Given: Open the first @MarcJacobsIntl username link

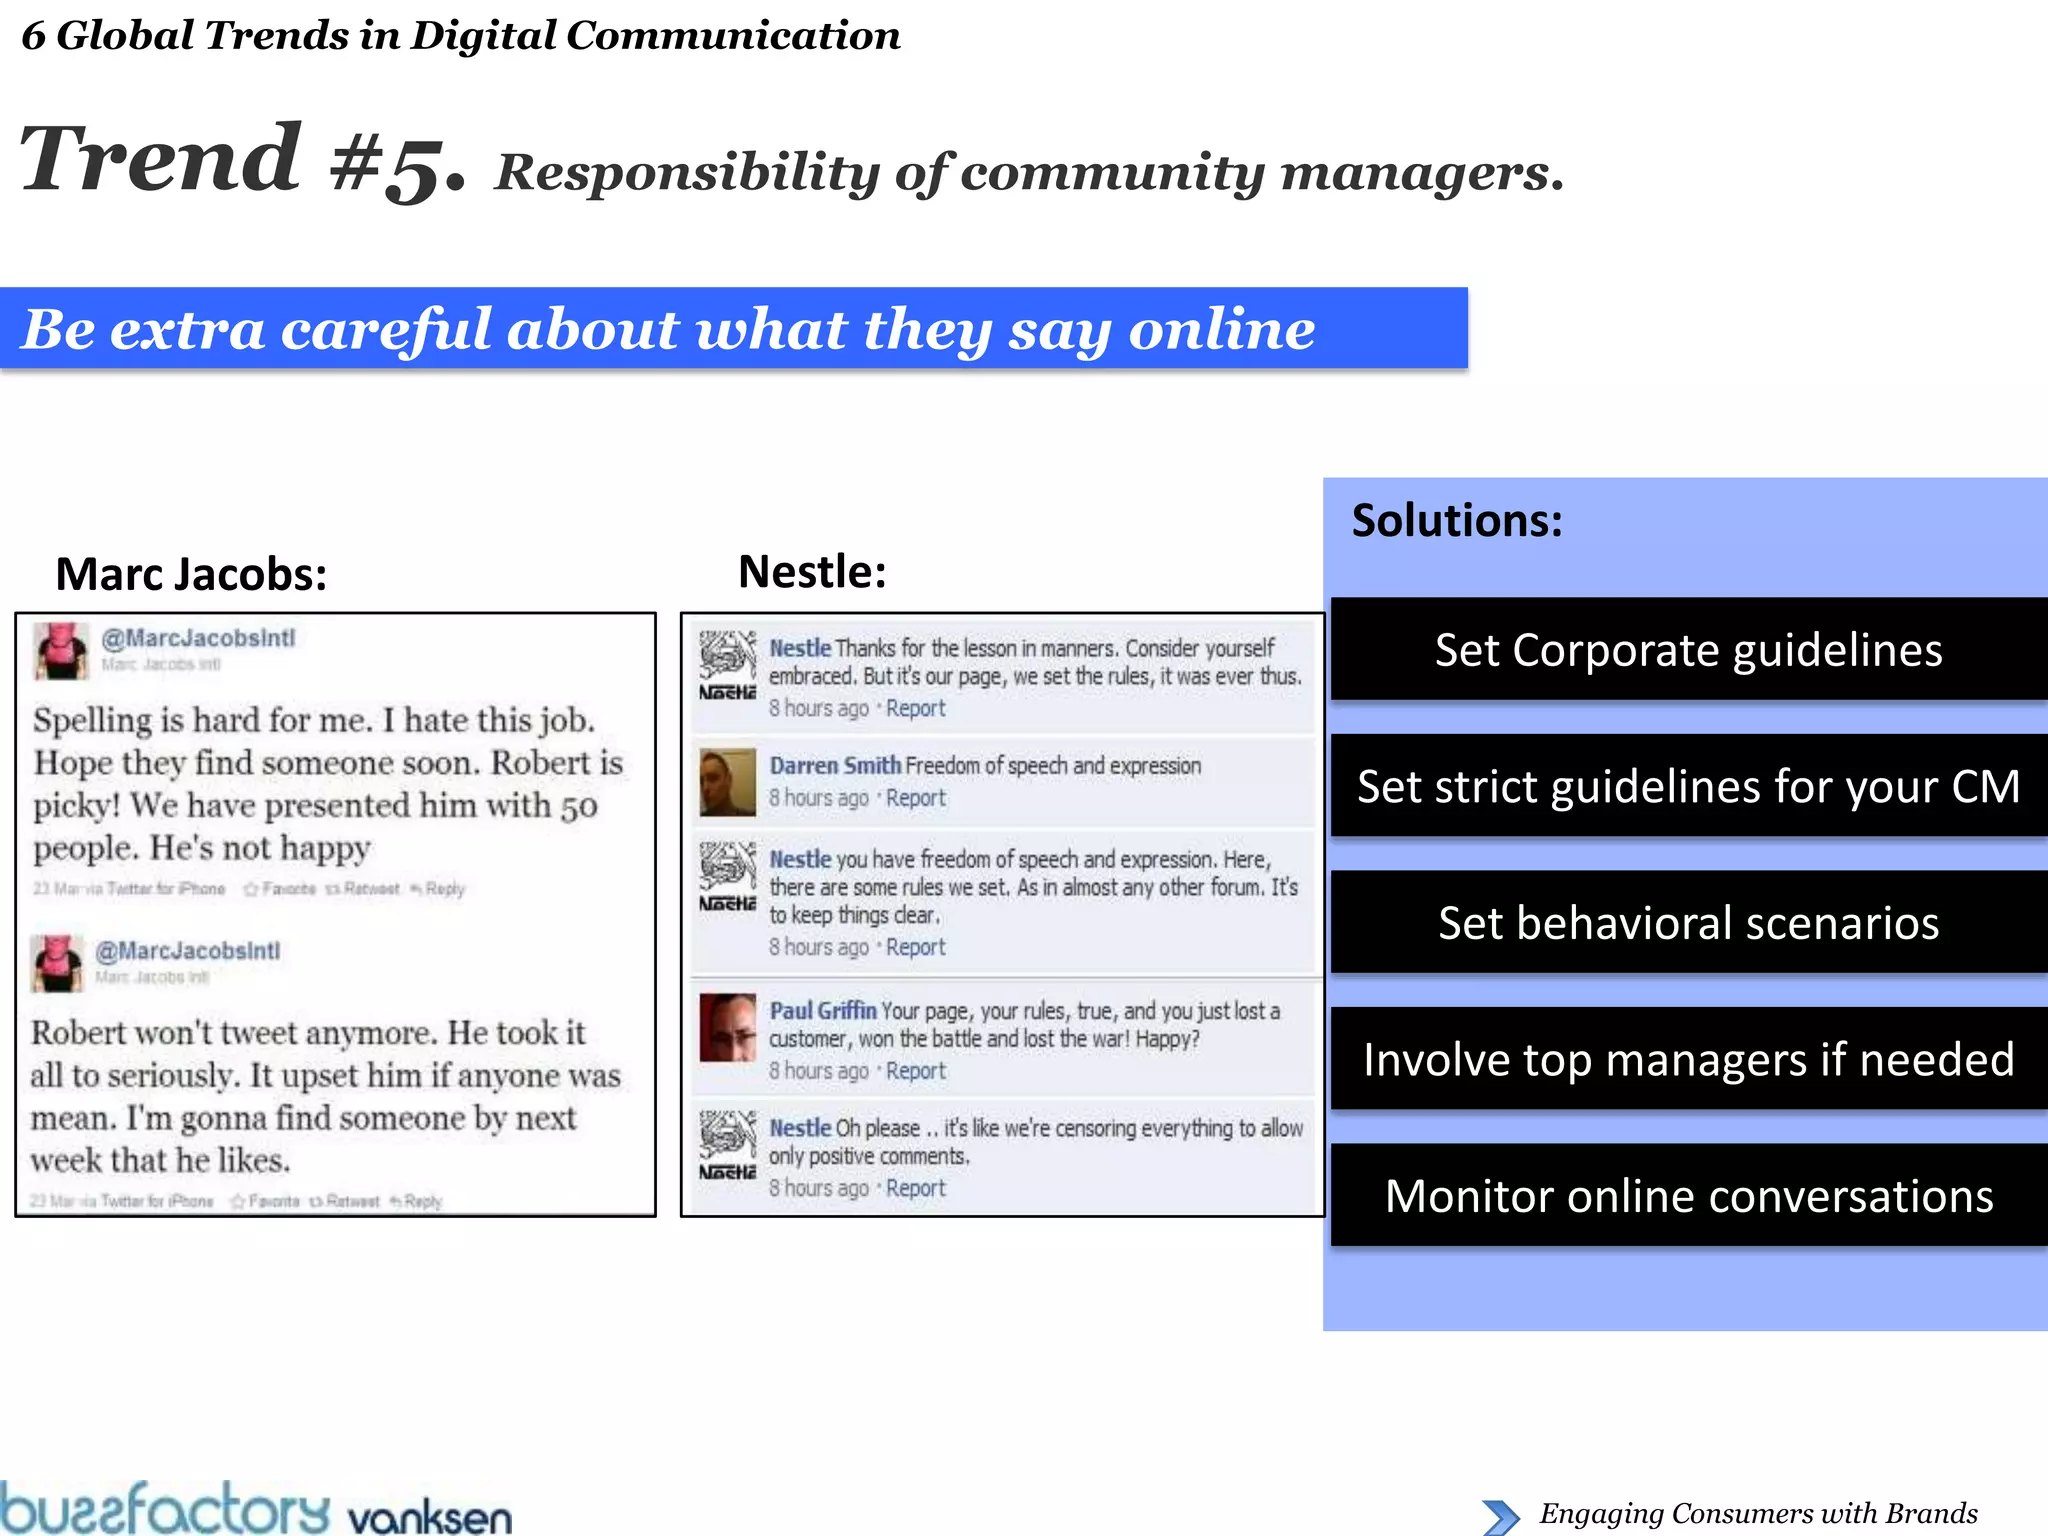Looking at the screenshot, I should click(198, 638).
